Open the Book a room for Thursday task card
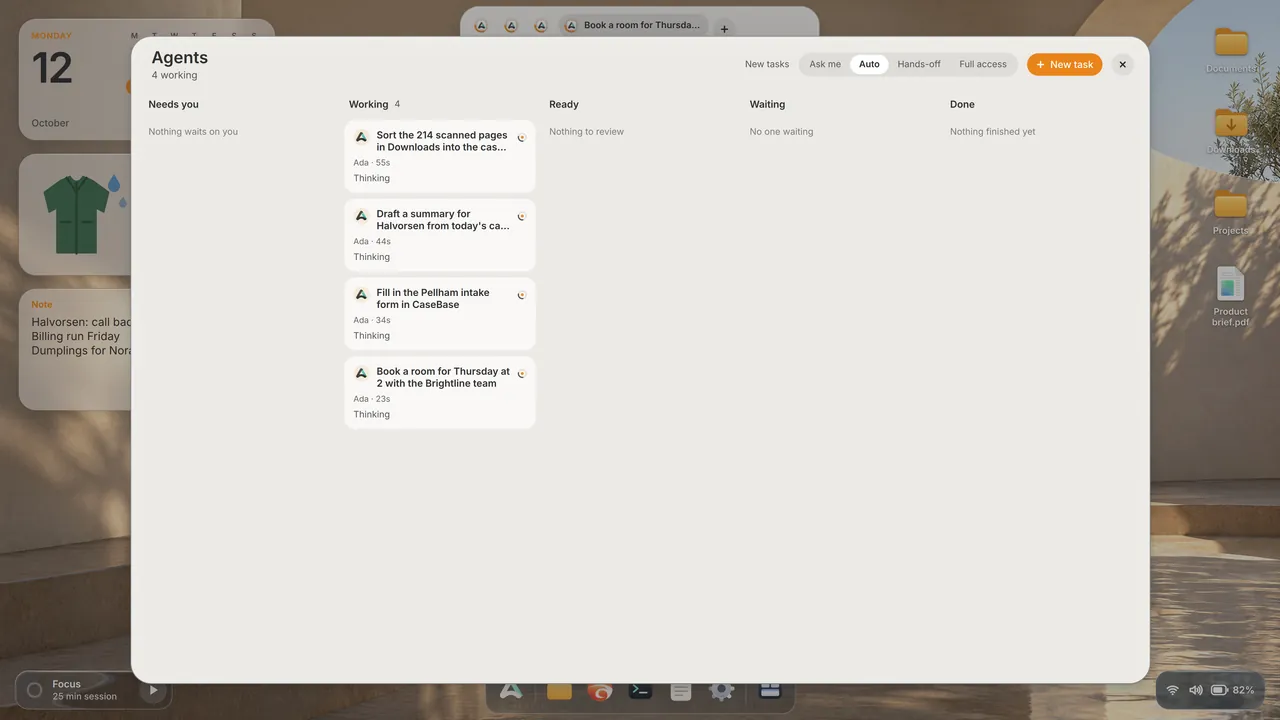1280x720 pixels. [x=440, y=393]
